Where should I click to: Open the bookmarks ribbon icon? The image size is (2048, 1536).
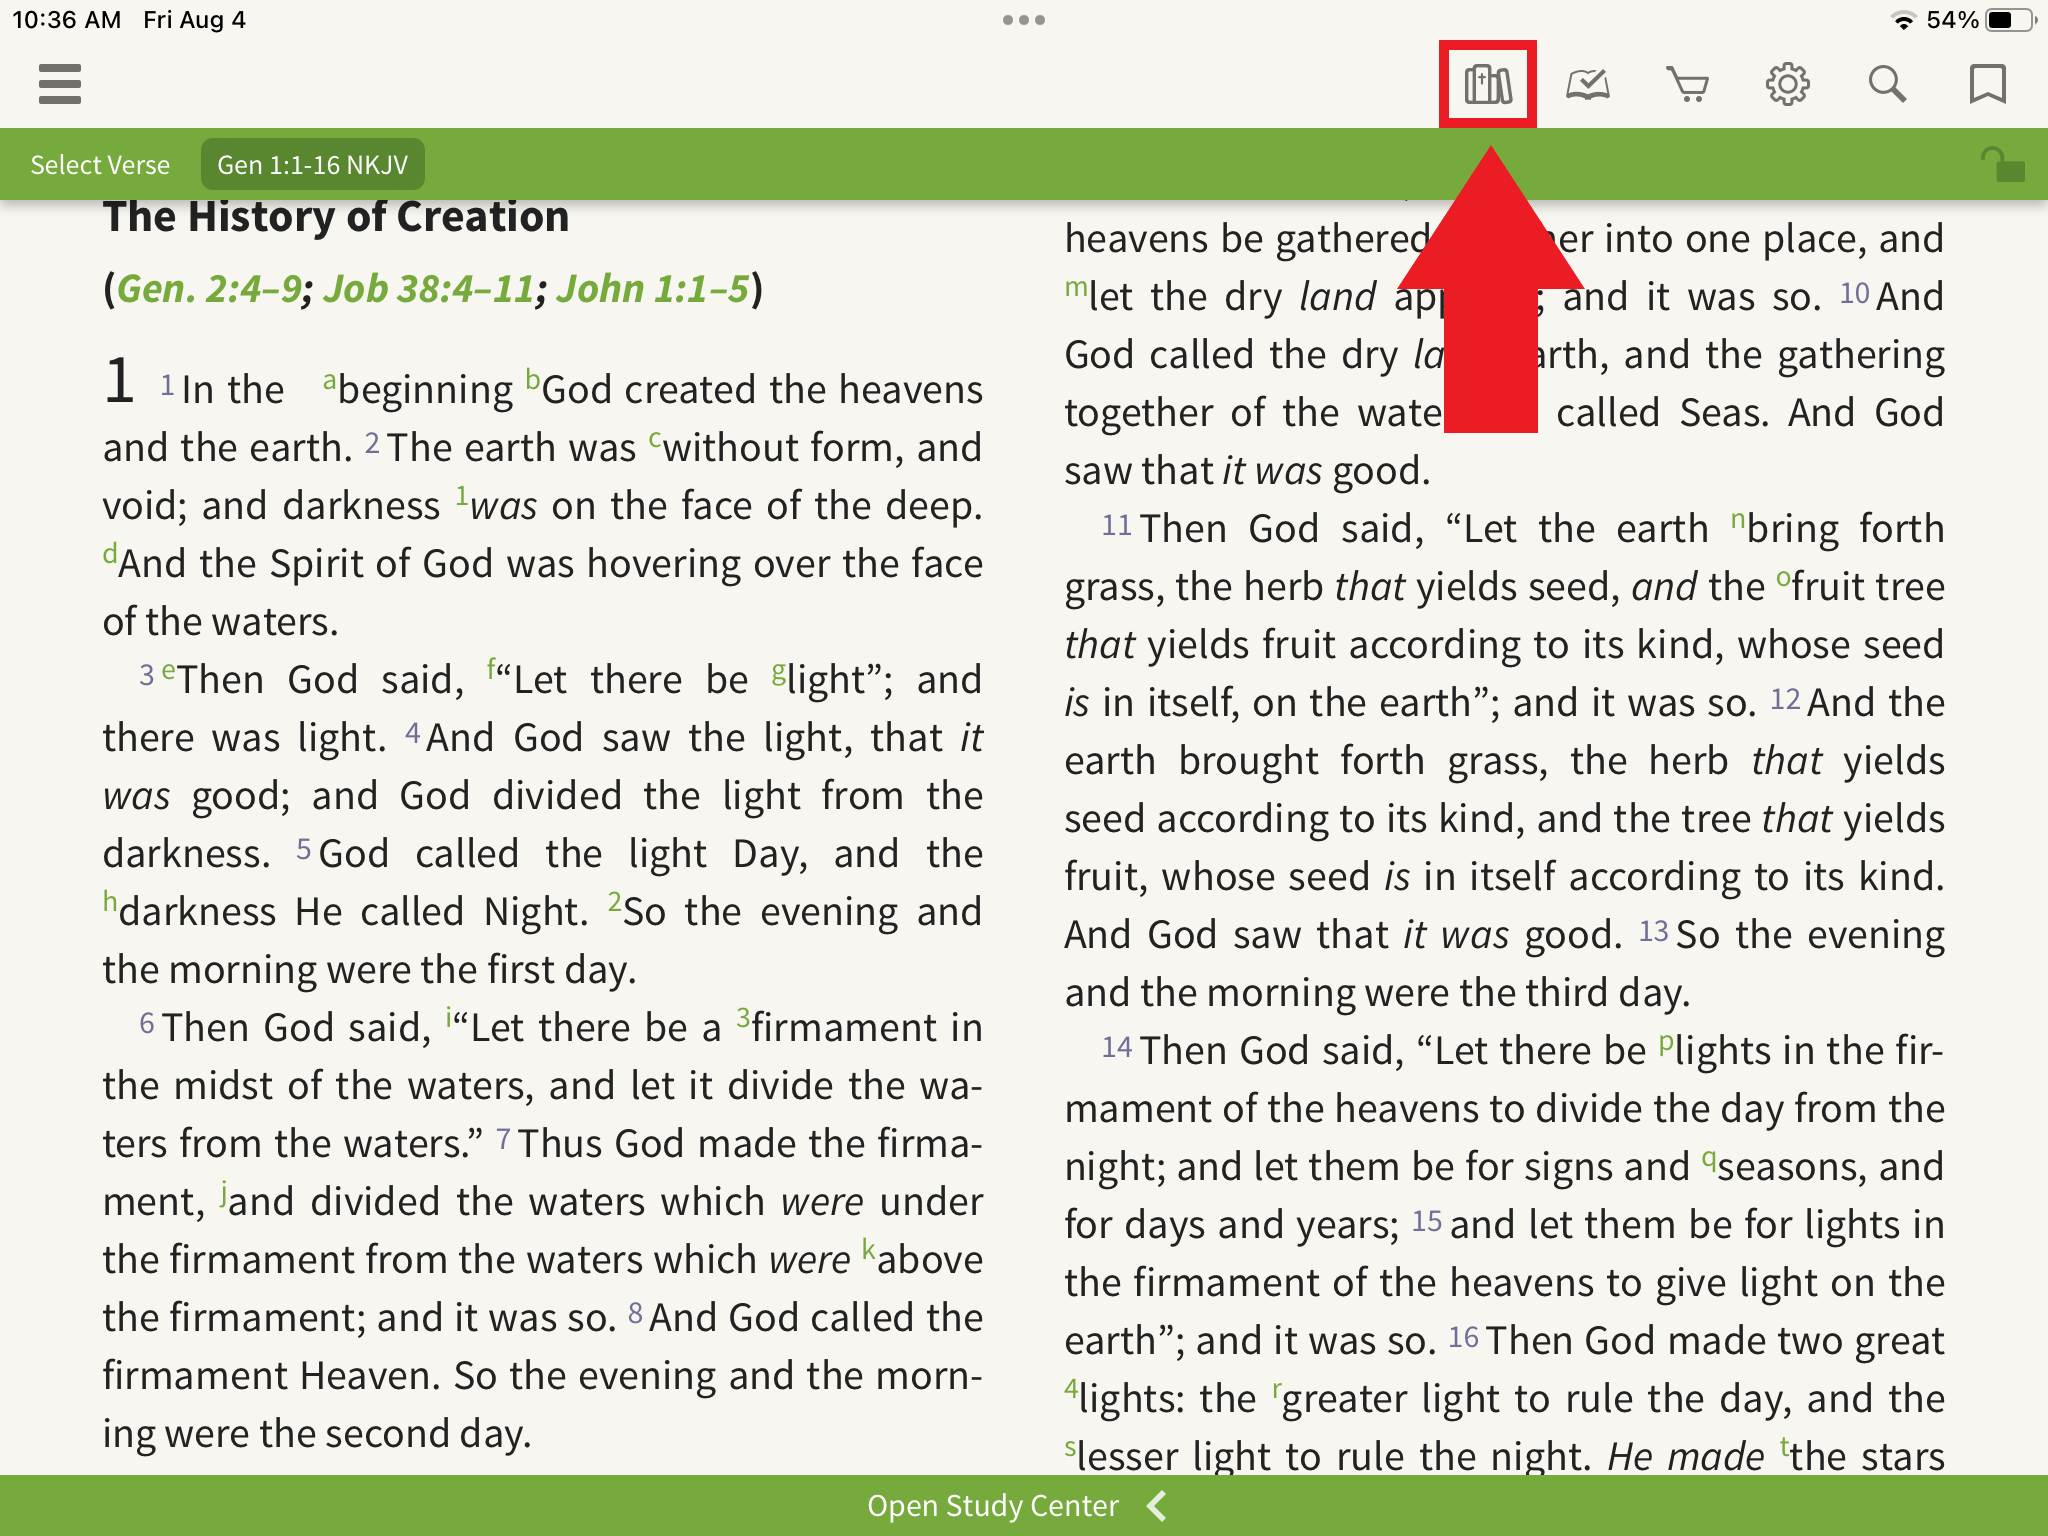pos(1988,84)
